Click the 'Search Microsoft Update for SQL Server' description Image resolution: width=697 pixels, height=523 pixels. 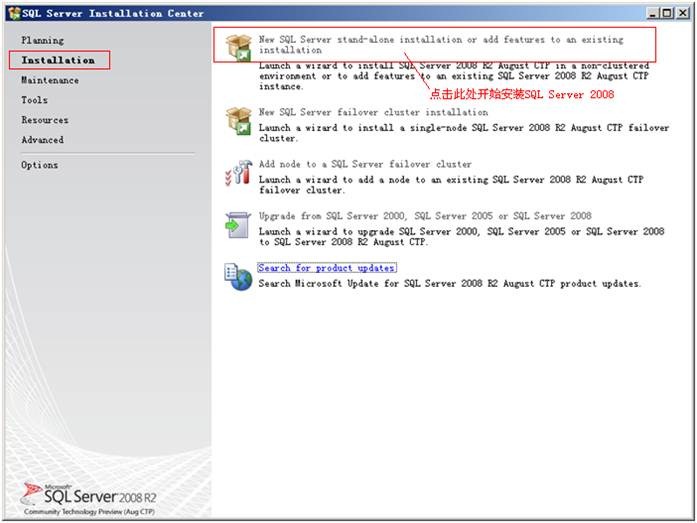[x=450, y=283]
